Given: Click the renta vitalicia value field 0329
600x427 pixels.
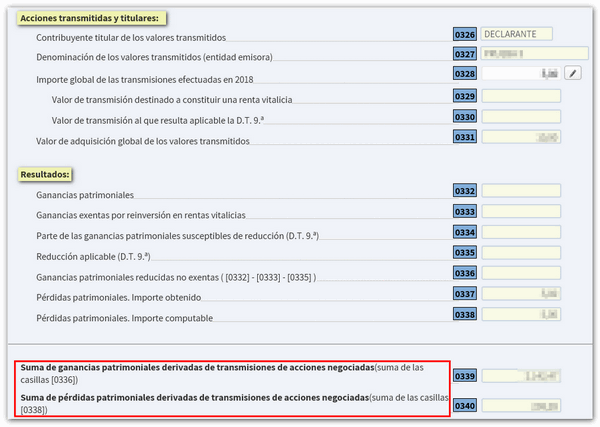Looking at the screenshot, I should [520, 97].
